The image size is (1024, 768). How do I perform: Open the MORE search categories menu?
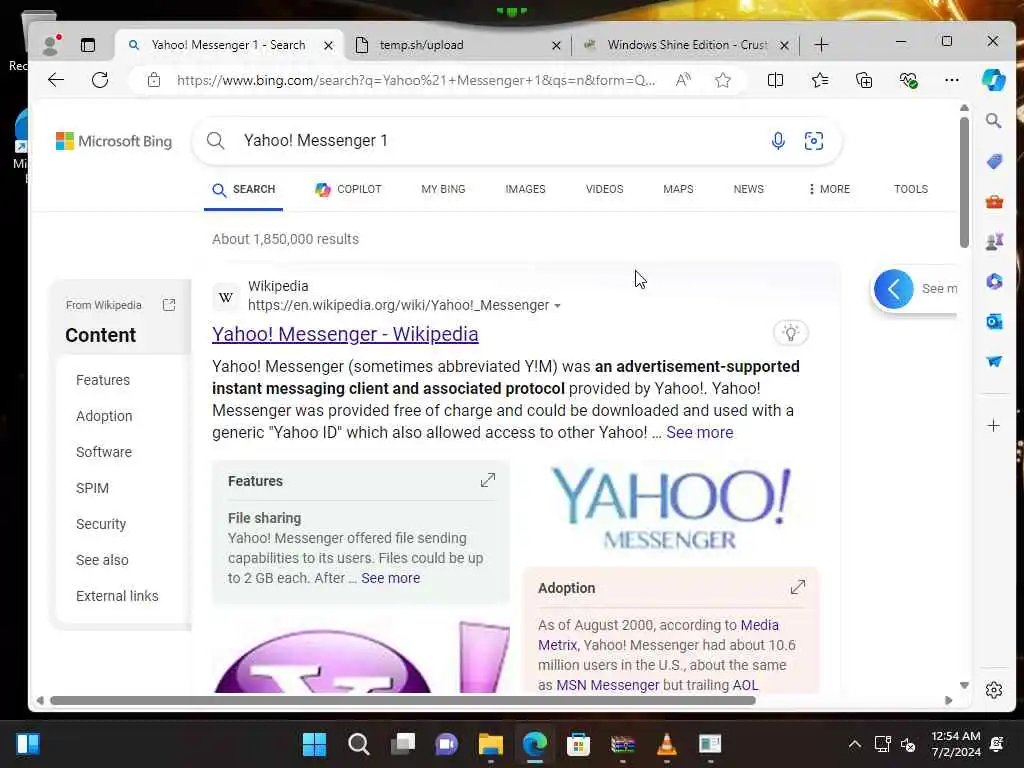(x=829, y=189)
